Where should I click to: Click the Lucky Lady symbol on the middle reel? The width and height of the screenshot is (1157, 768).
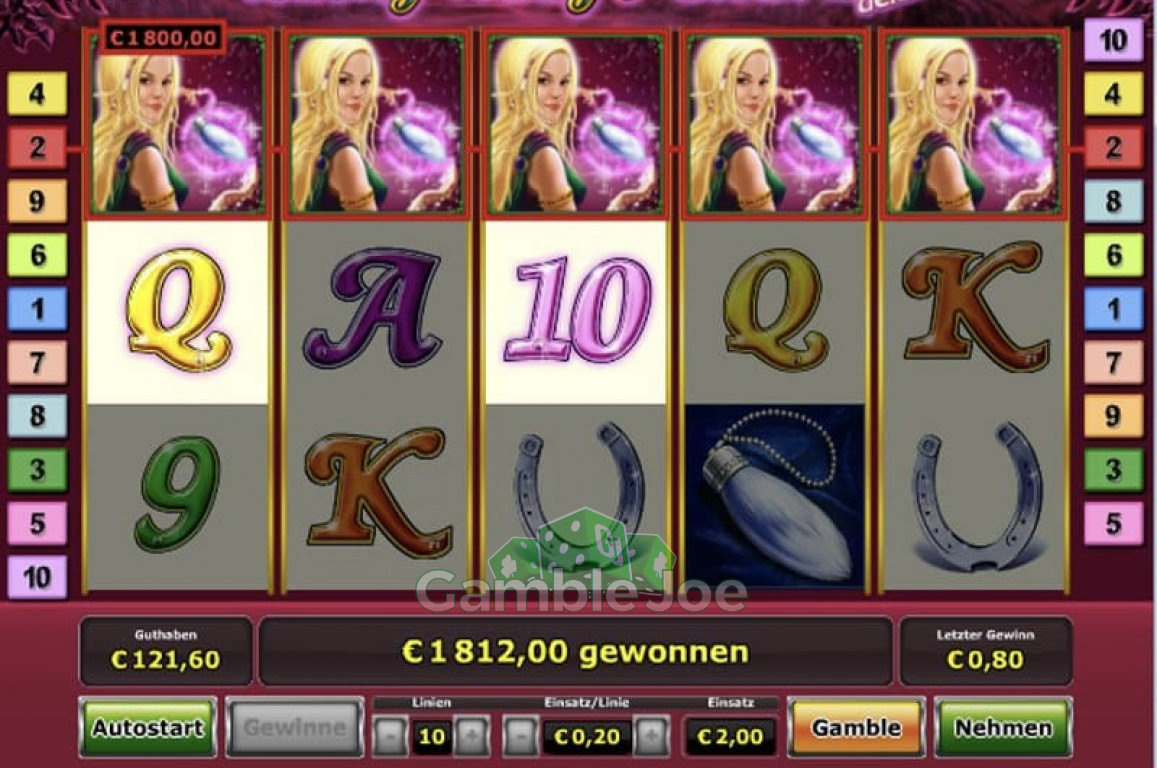point(576,125)
